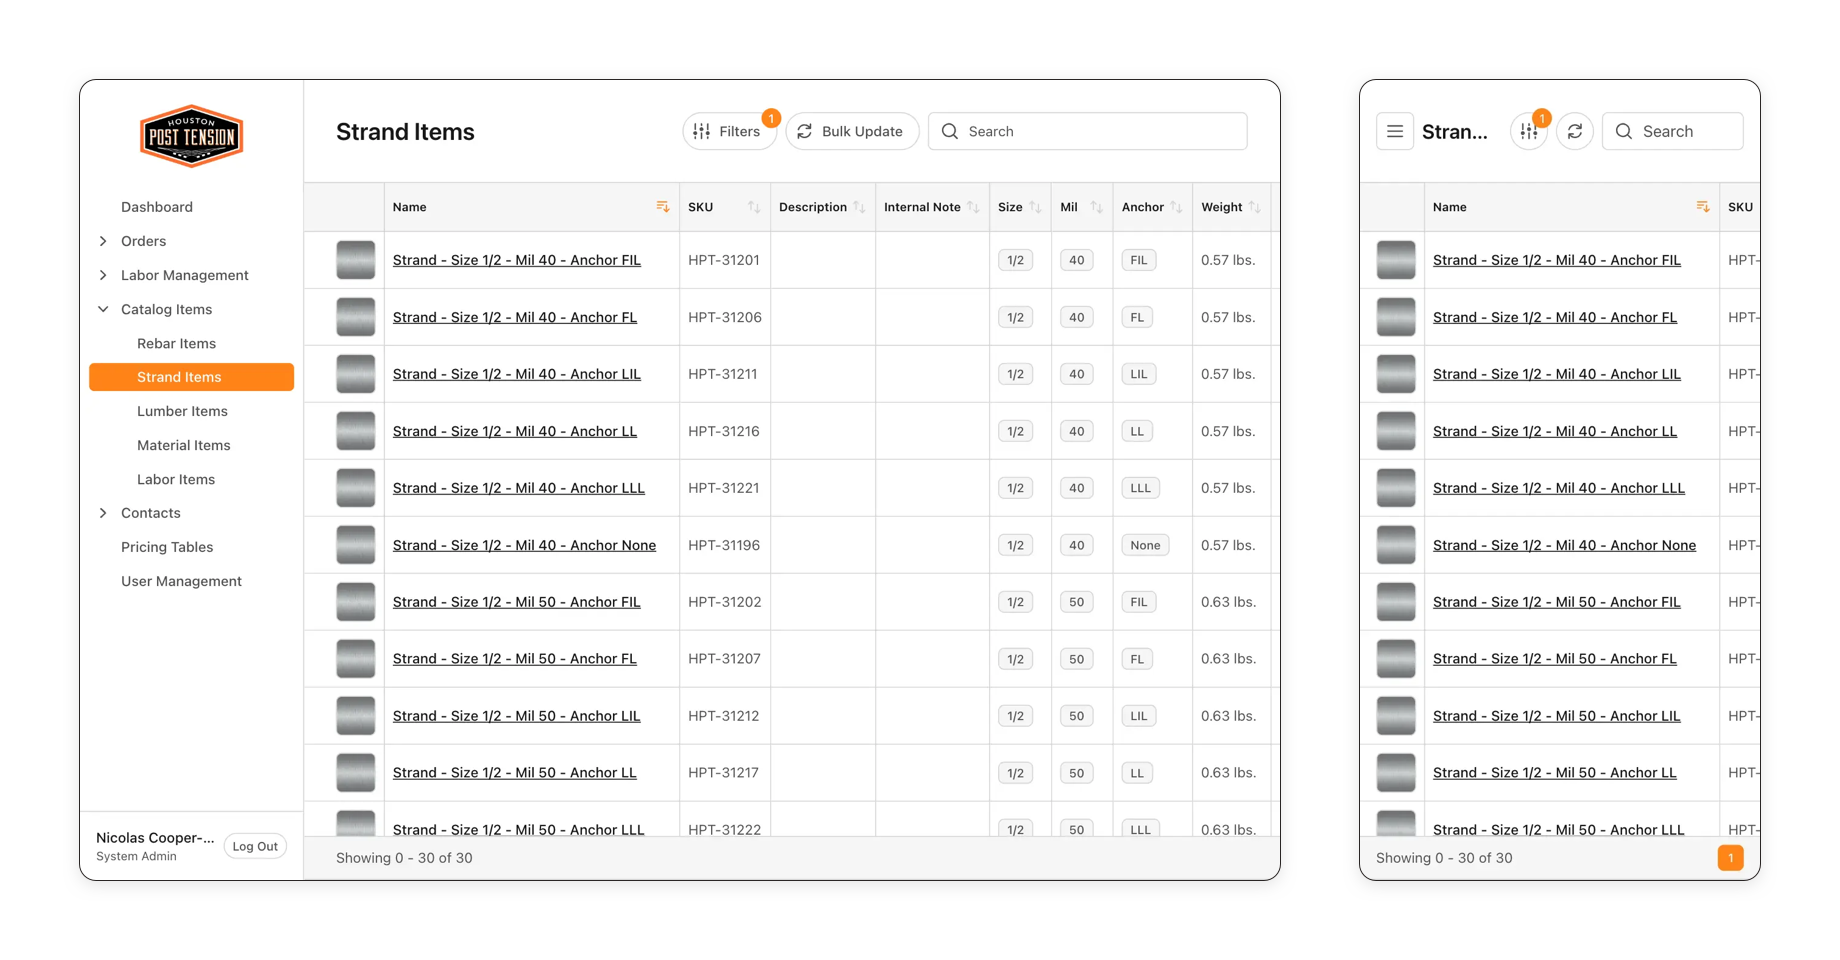
Task: Expand the Orders menu section
Action: (103, 241)
